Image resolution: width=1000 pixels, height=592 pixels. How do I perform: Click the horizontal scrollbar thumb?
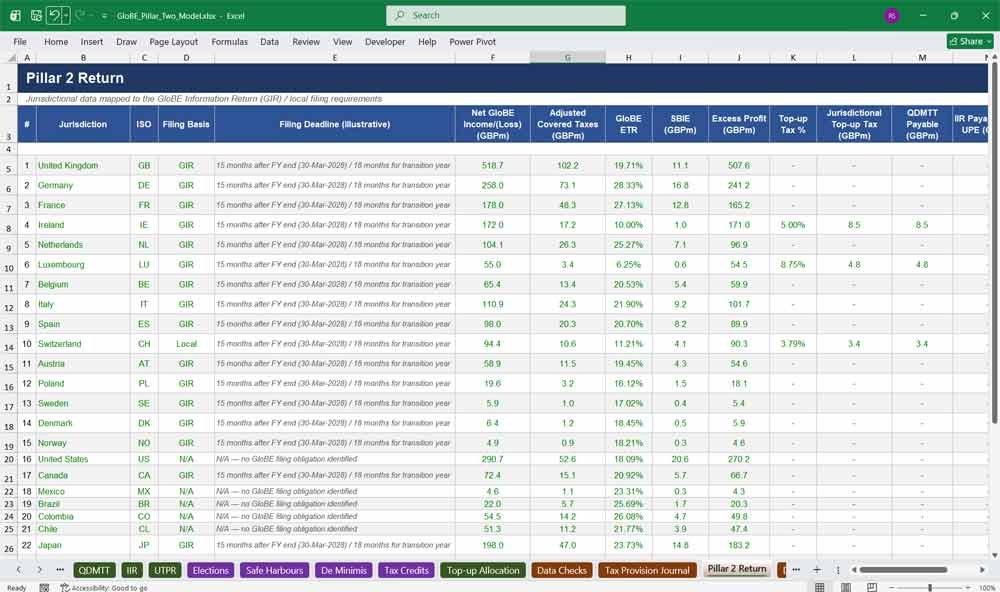(x=903, y=570)
